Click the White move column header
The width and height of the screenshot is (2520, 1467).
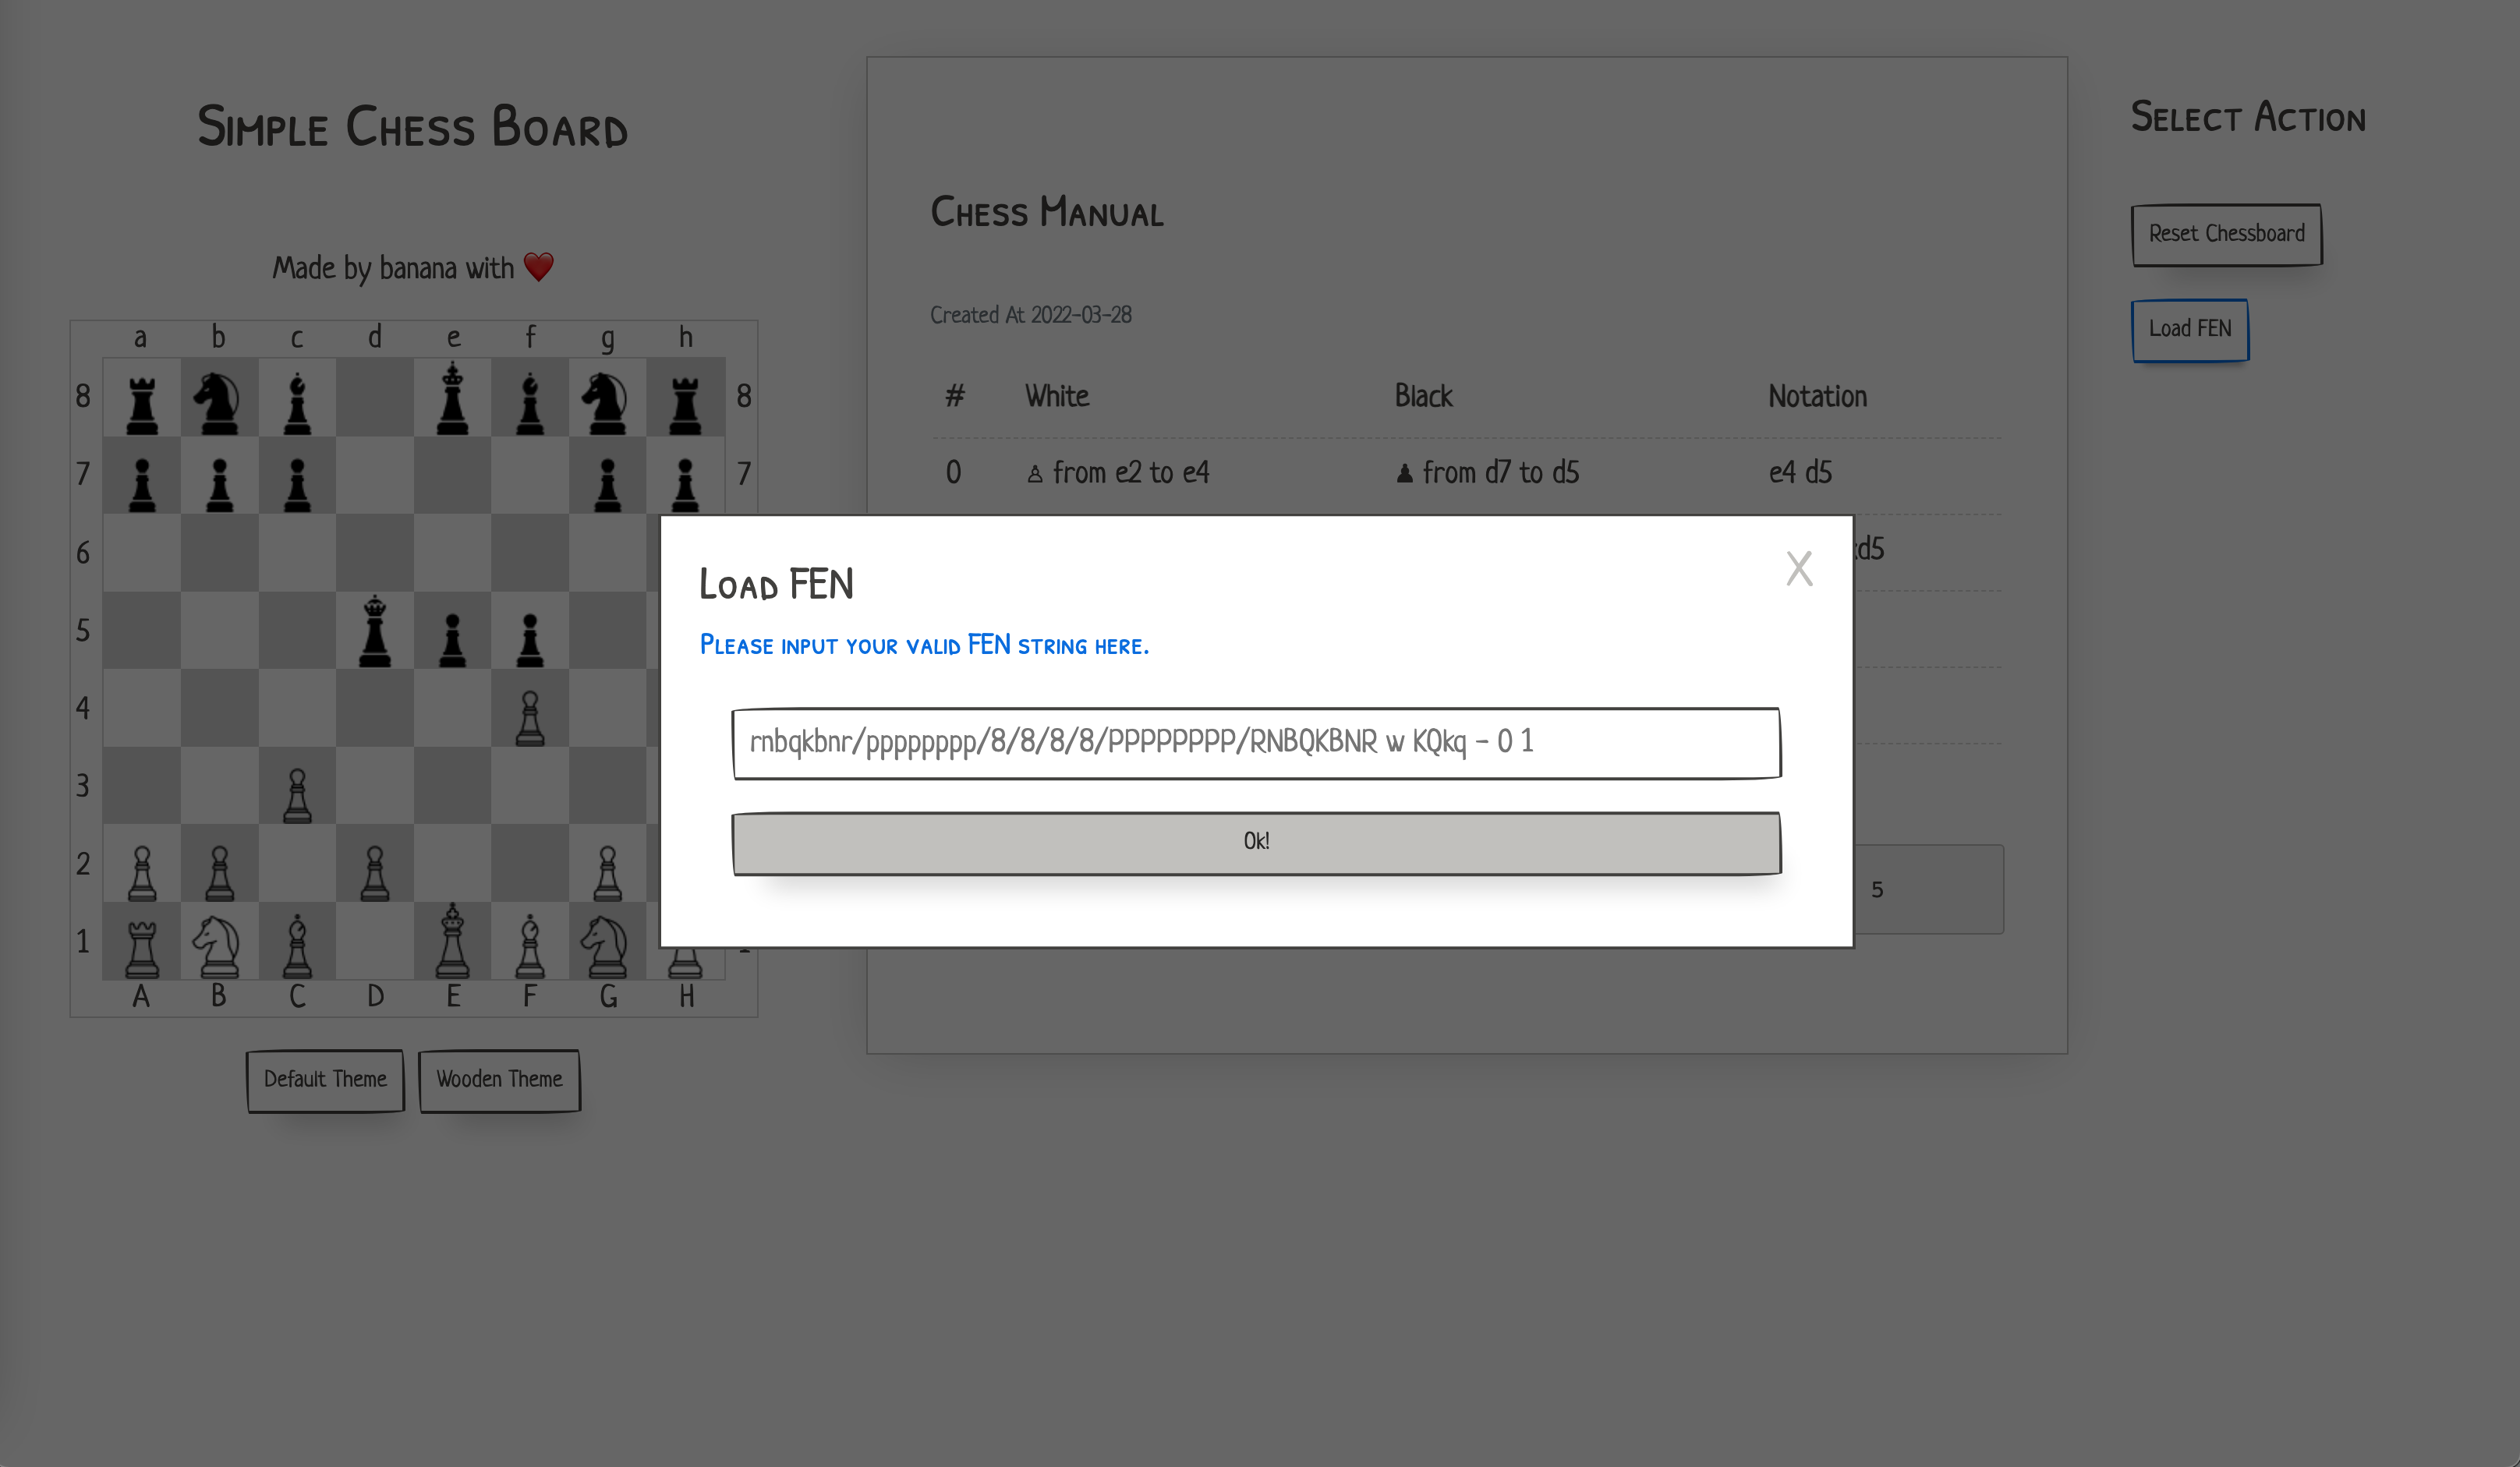(x=1056, y=397)
